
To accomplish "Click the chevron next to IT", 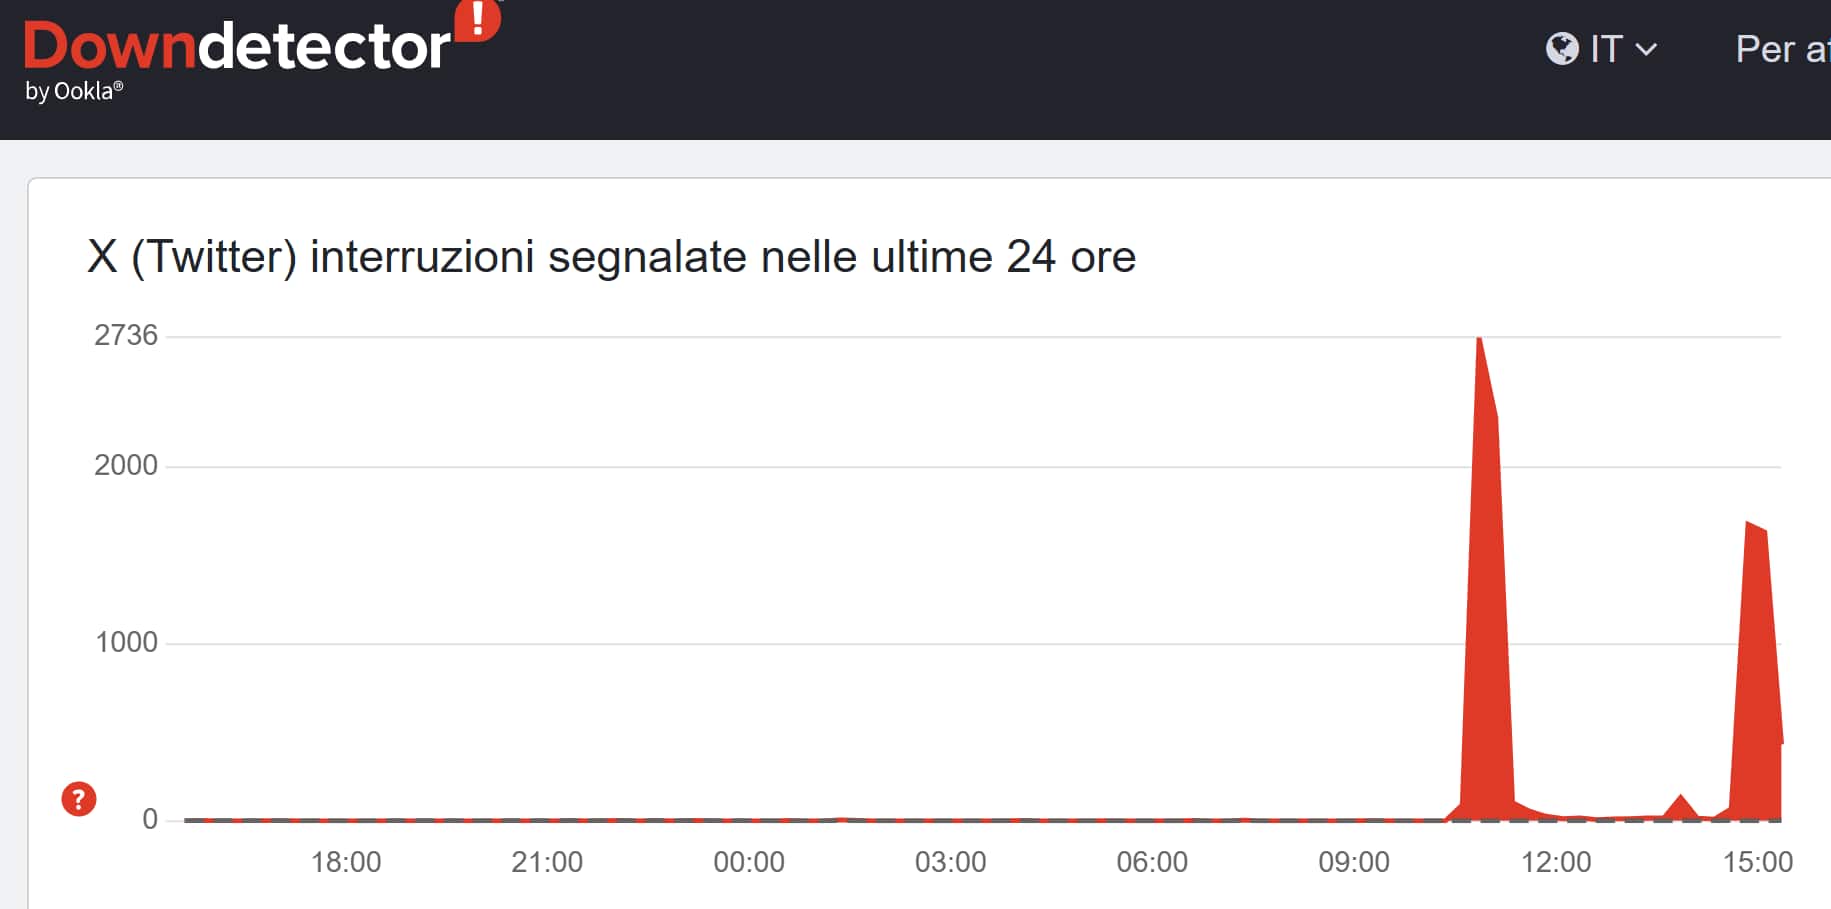I will (1644, 49).
